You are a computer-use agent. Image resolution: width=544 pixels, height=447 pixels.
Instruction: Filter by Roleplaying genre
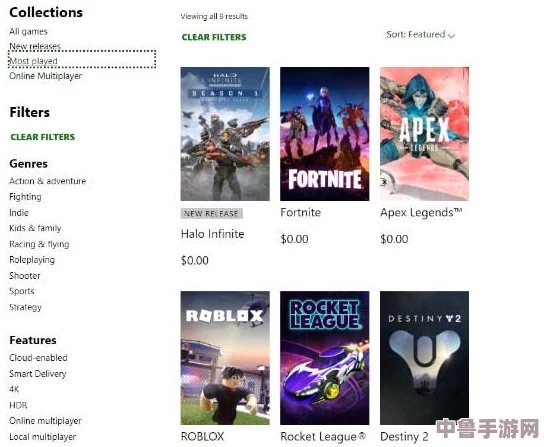(32, 260)
